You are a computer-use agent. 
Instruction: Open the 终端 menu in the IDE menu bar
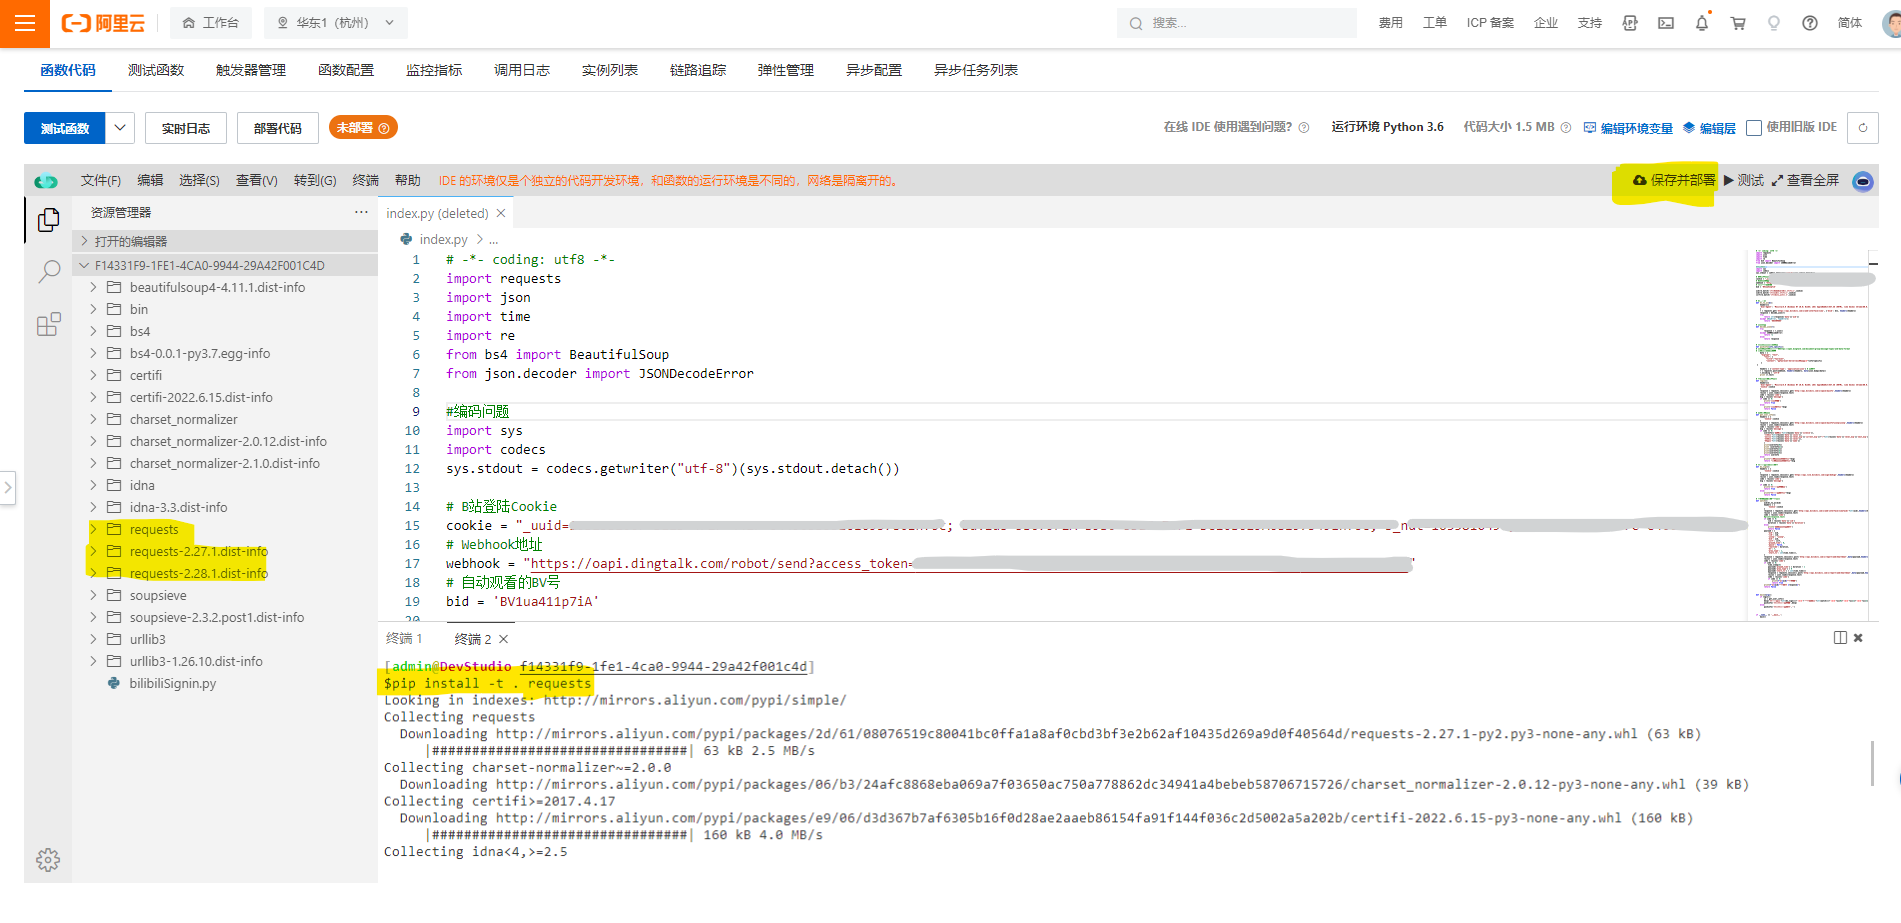point(366,180)
